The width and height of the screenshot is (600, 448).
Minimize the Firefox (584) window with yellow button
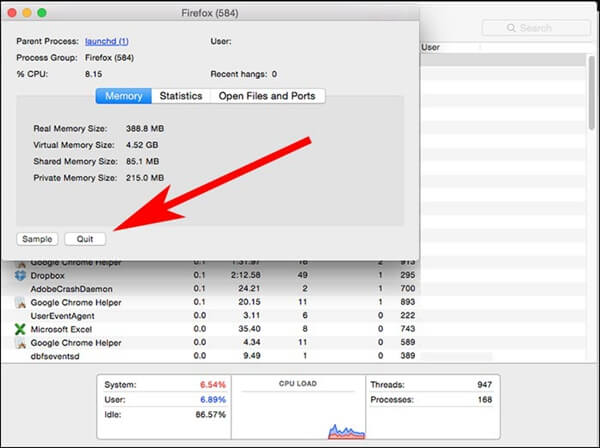pyautogui.click(x=27, y=13)
